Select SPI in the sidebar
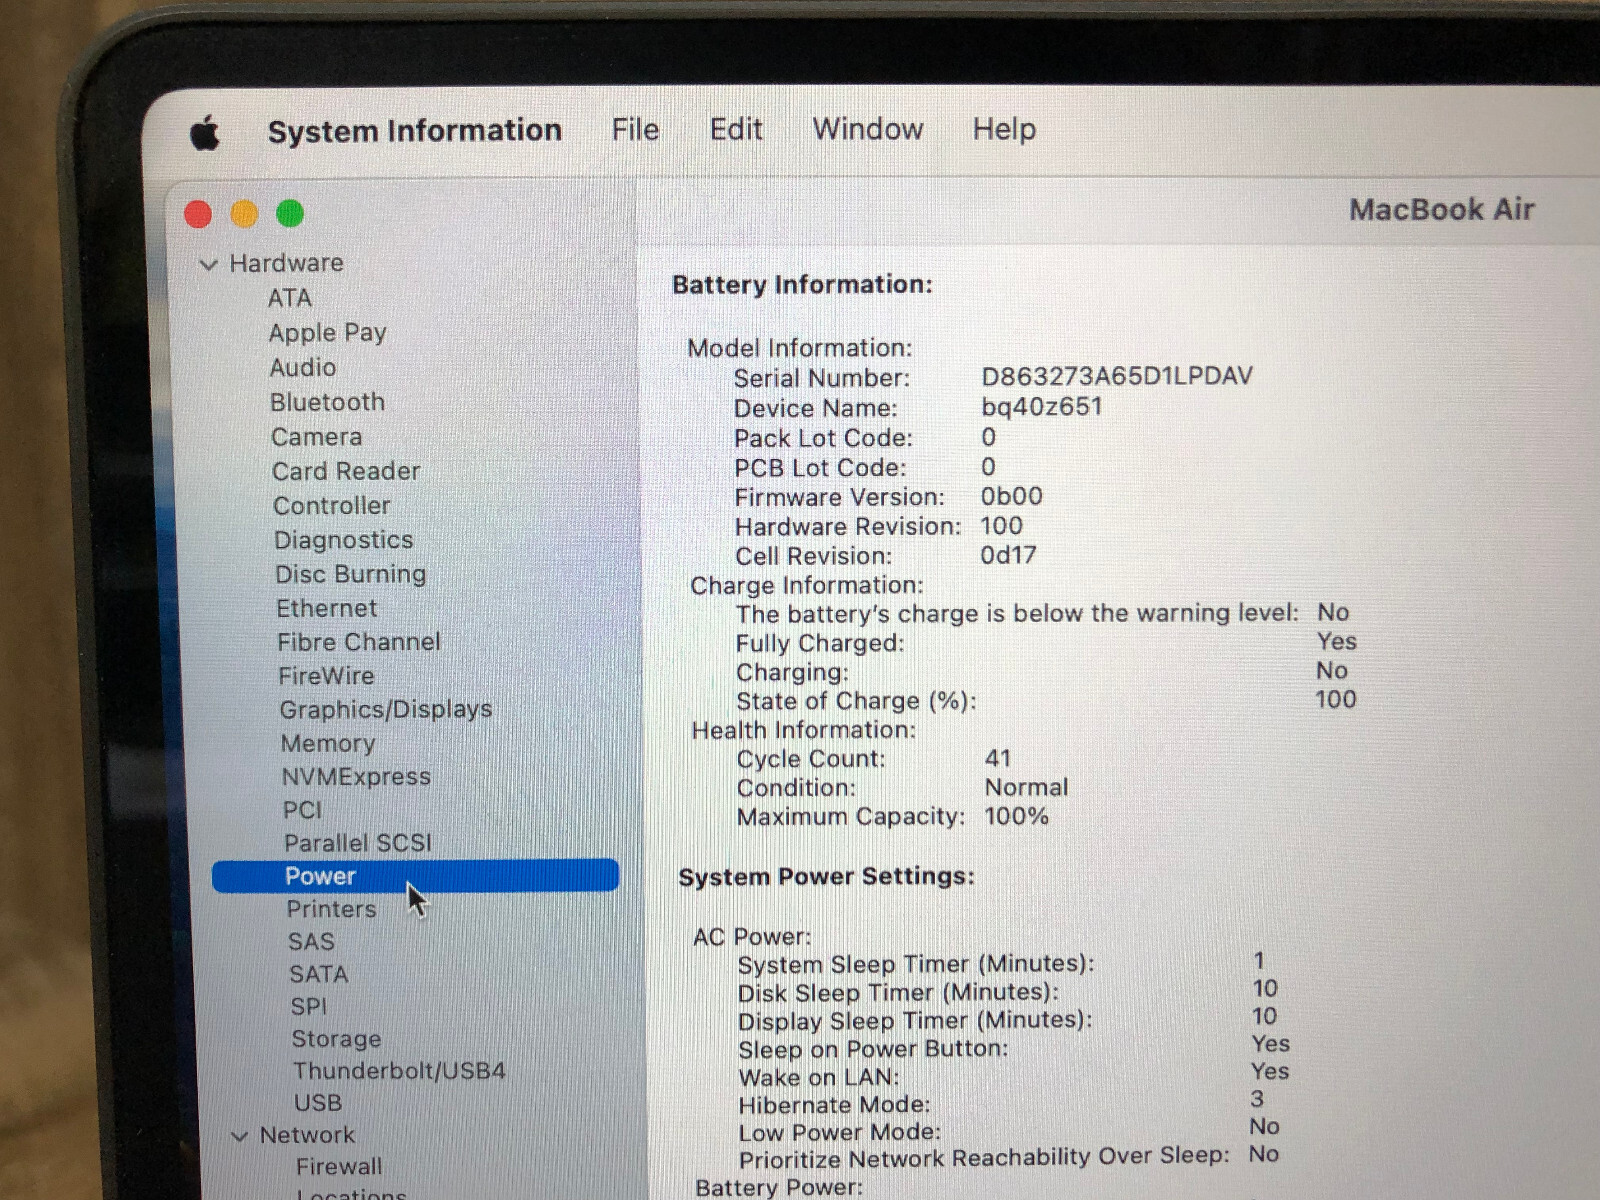The image size is (1600, 1200). 309,1007
